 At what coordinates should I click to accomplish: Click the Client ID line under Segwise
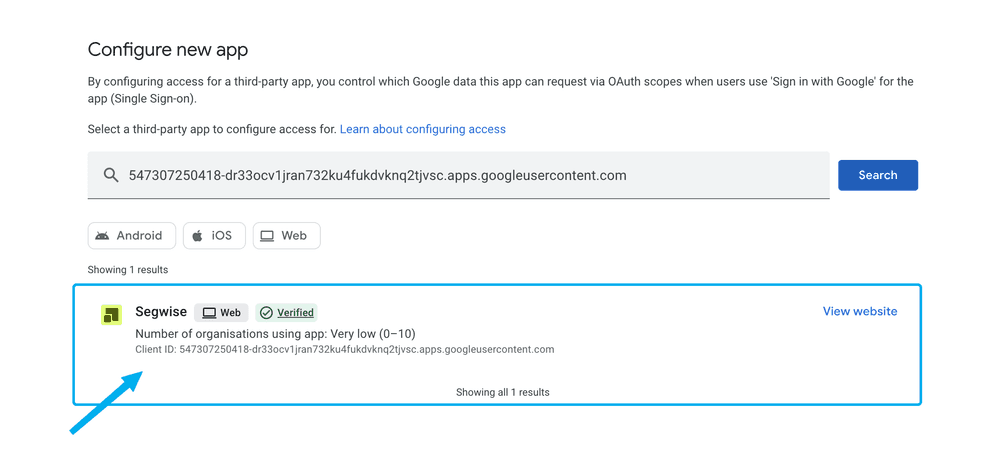(345, 350)
